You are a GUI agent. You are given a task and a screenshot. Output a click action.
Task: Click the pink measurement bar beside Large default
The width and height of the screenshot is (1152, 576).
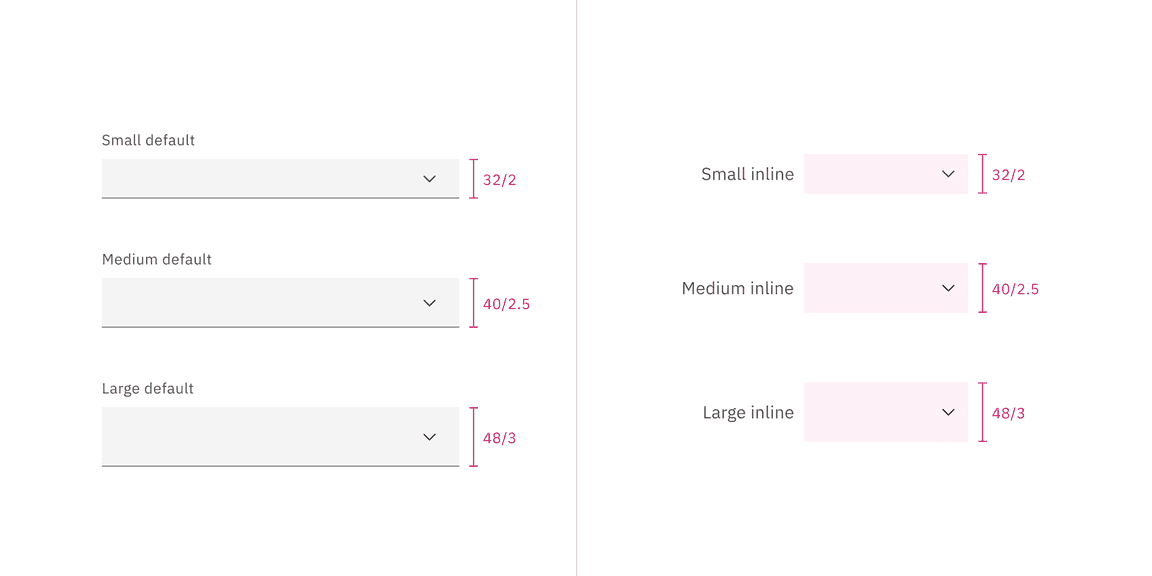pyautogui.click(x=471, y=436)
